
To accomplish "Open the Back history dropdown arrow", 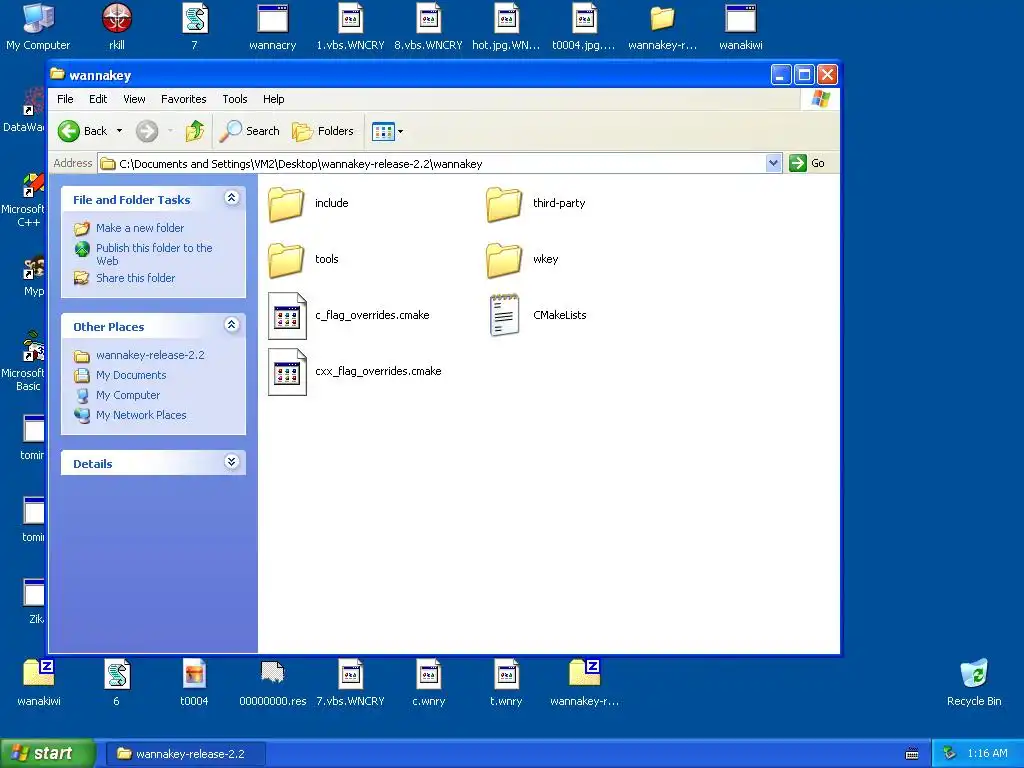I will pyautogui.click(x=120, y=131).
